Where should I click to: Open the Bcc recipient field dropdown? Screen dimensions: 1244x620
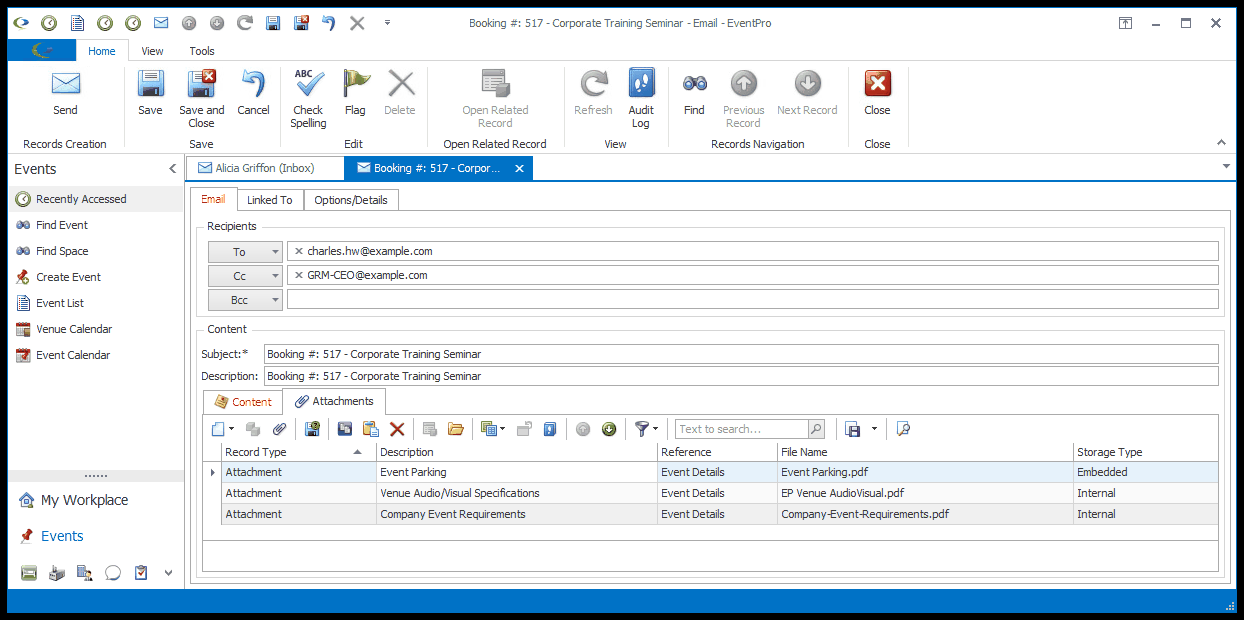pyautogui.click(x=275, y=299)
